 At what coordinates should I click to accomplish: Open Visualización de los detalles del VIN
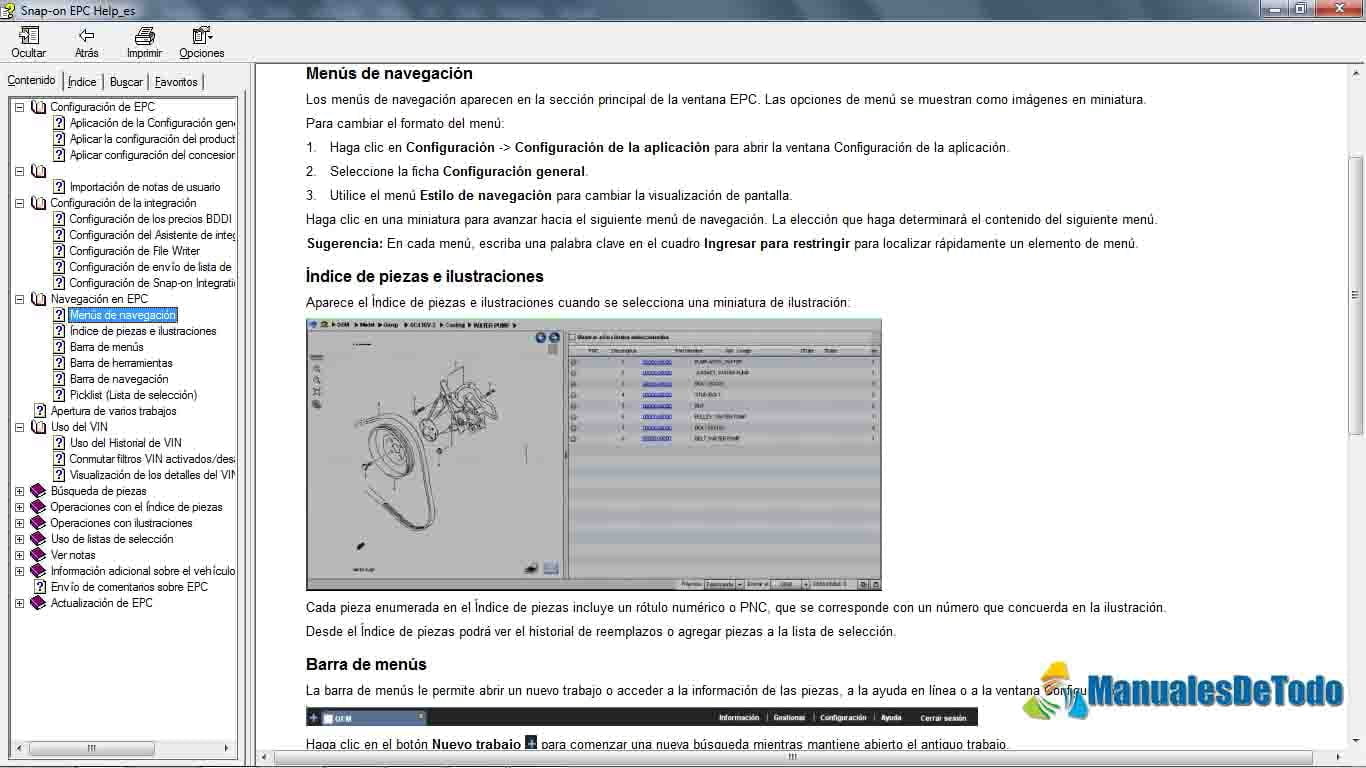pos(152,475)
